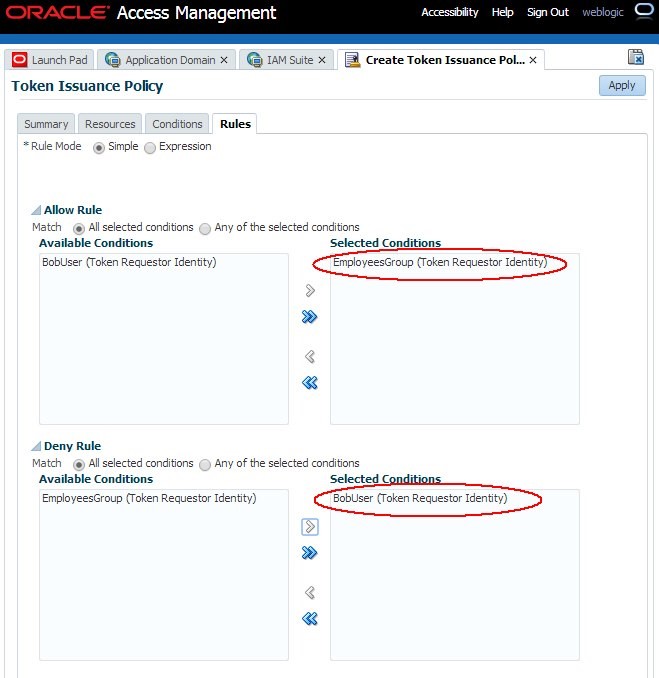Choose Any of the selected conditions for Allow Rule
Image resolution: width=659 pixels, height=678 pixels.
point(205,228)
